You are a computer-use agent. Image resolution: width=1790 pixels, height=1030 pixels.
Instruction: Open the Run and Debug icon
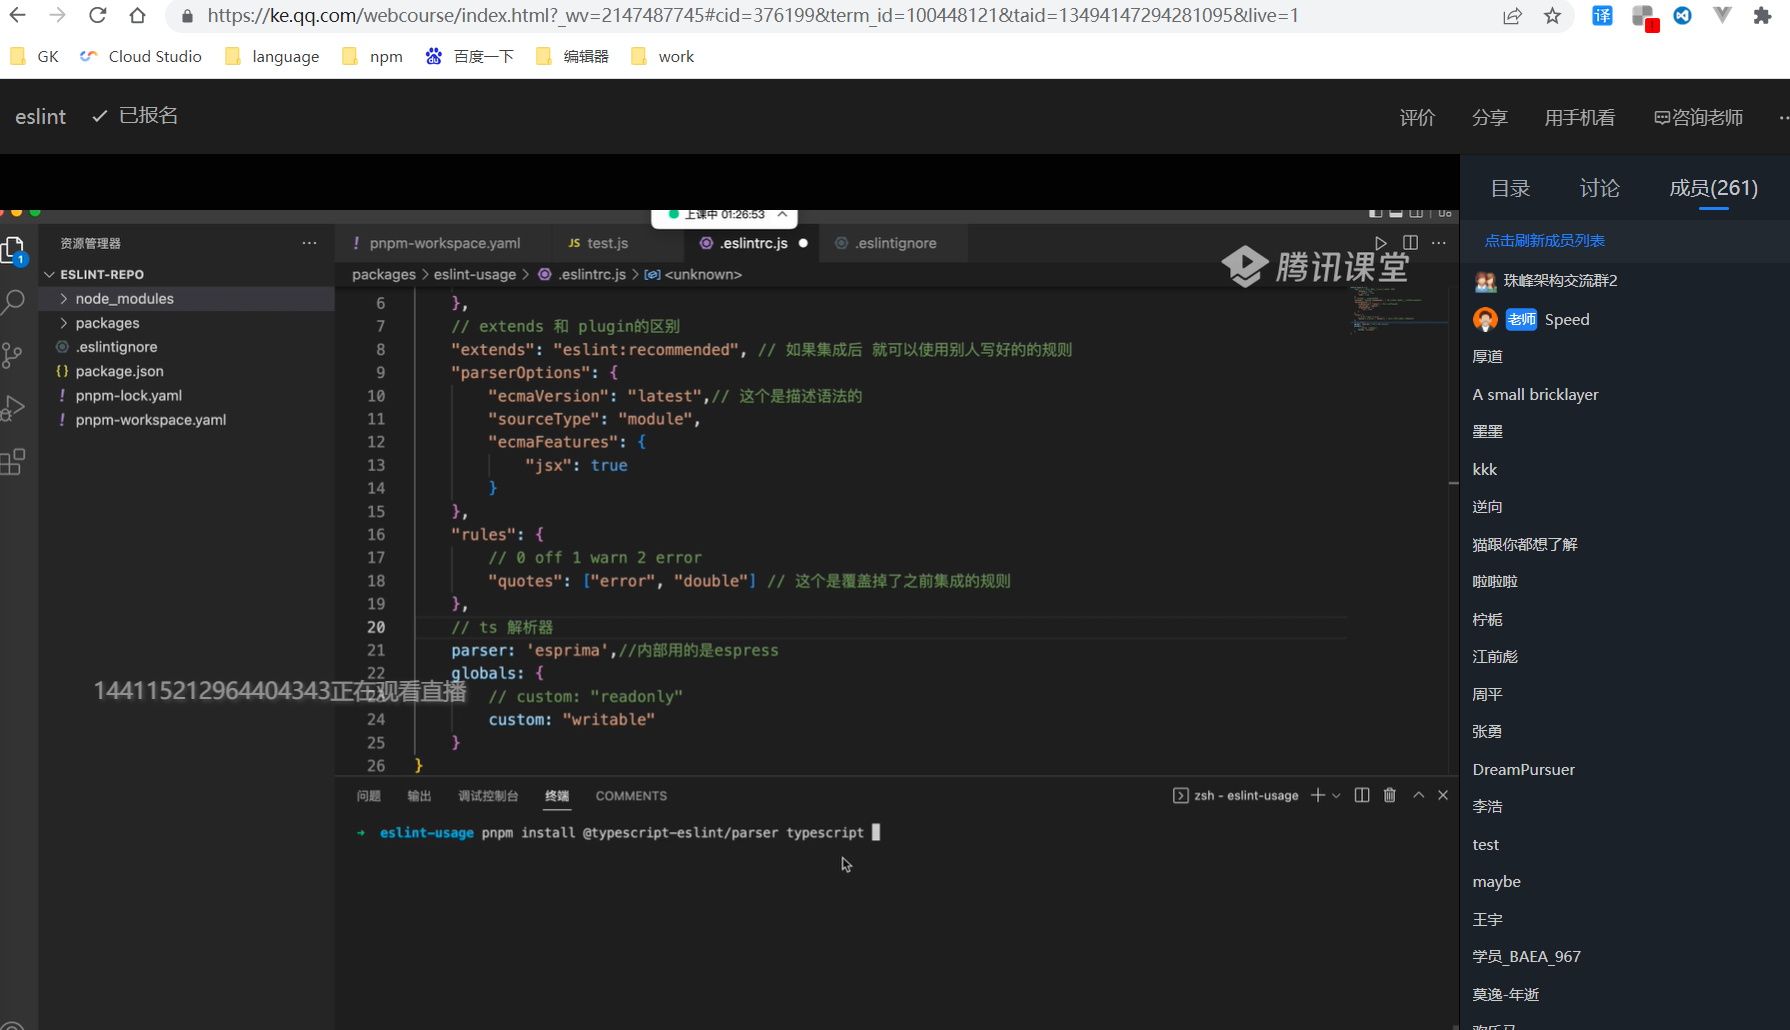[x=13, y=408]
